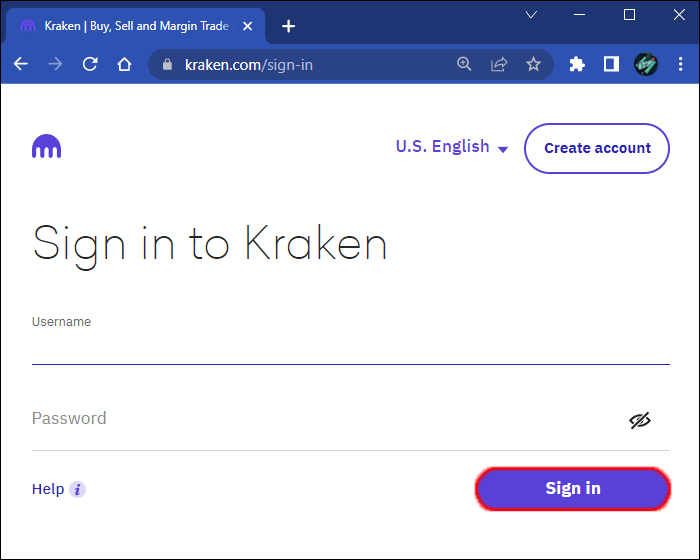Close the Kraken browser tab
This screenshot has width=700, height=560.
pyautogui.click(x=247, y=26)
